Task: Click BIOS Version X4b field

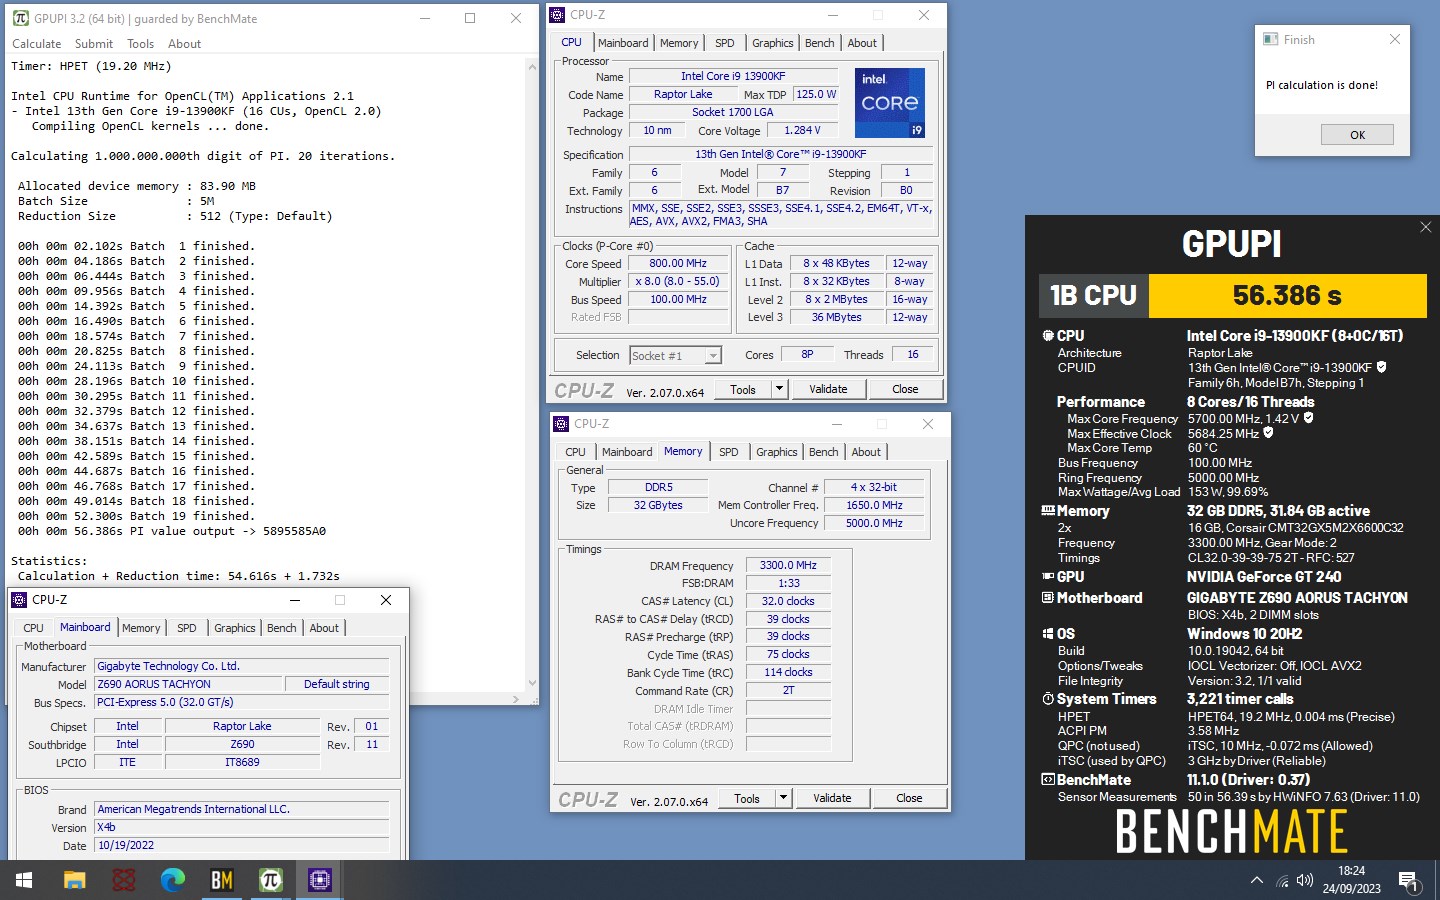Action: pyautogui.click(x=241, y=828)
